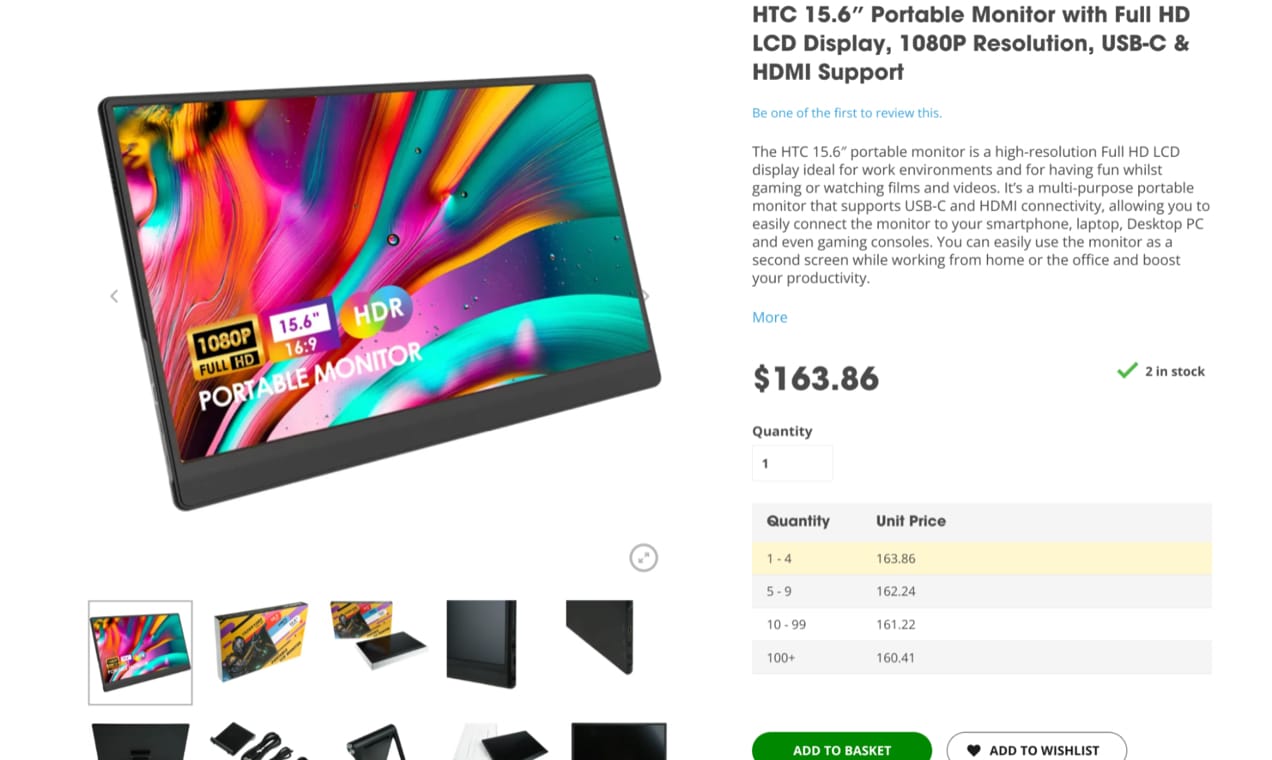Click Add to Basket button
The width and height of the screenshot is (1272, 760).
click(842, 749)
